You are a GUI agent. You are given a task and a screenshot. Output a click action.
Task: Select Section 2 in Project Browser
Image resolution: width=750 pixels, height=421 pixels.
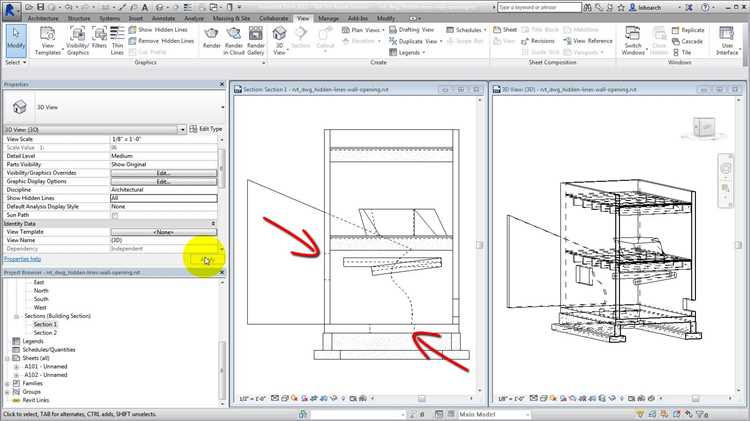click(45, 332)
